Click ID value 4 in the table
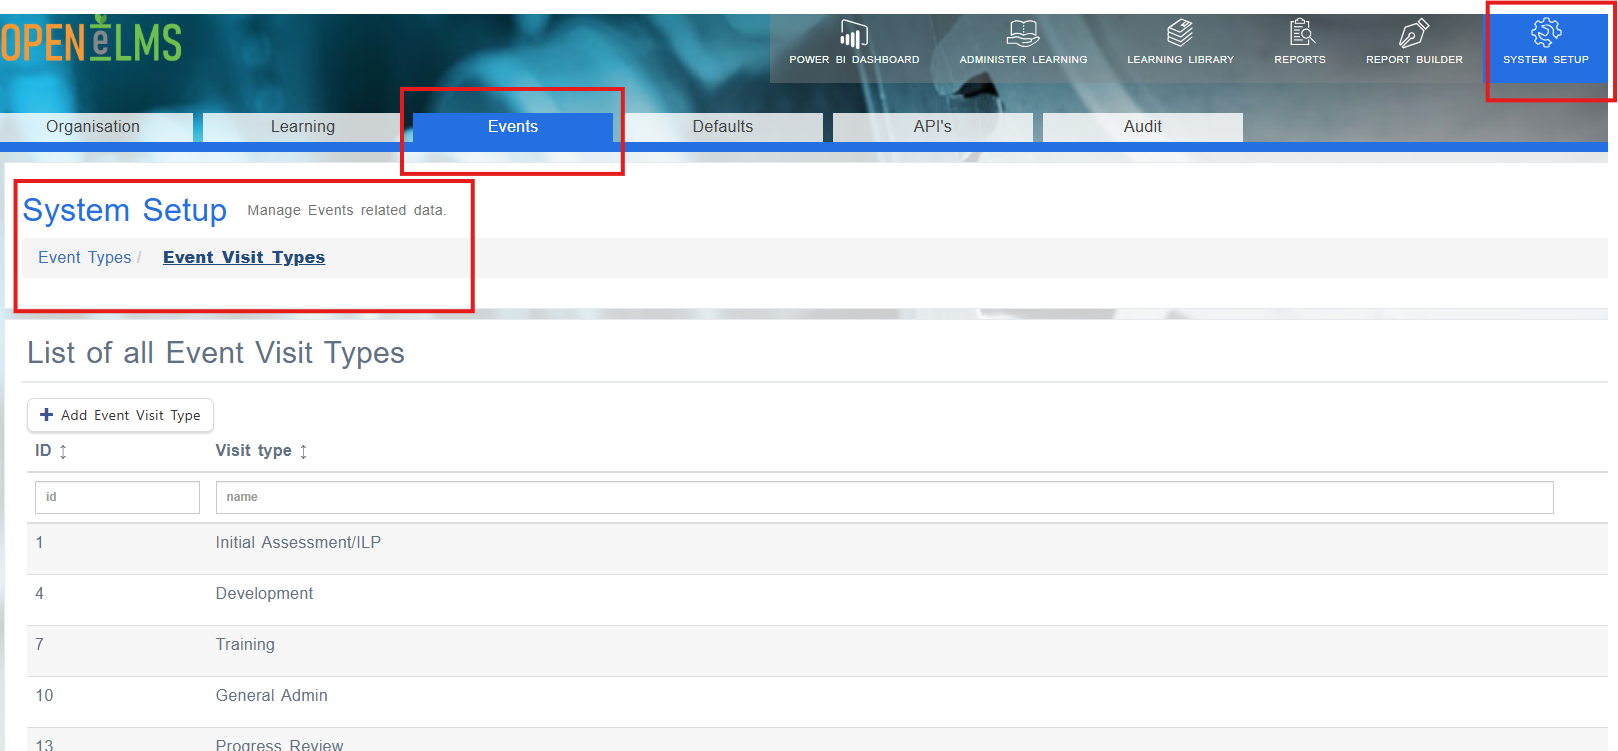Screen dimensions: 1618x751 [x=40, y=594]
